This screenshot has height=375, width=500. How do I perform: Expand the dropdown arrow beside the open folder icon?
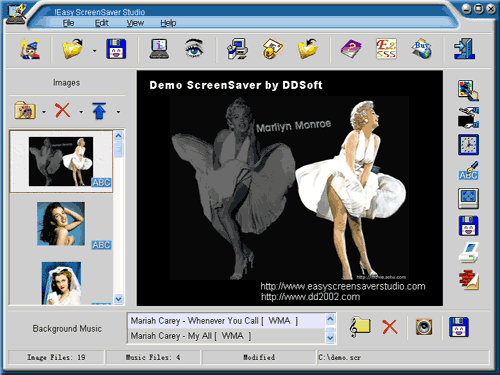[x=95, y=51]
